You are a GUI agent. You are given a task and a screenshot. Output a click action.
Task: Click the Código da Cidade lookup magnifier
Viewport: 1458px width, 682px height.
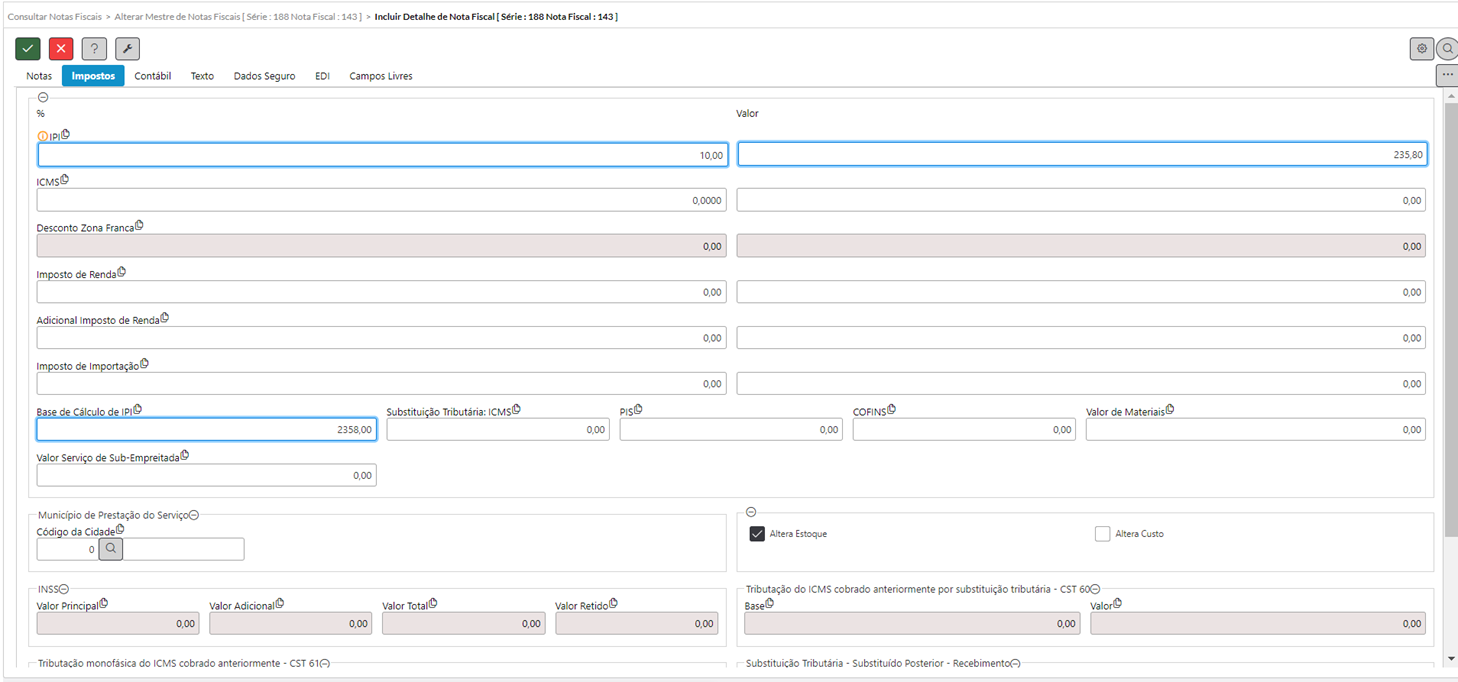pos(110,549)
